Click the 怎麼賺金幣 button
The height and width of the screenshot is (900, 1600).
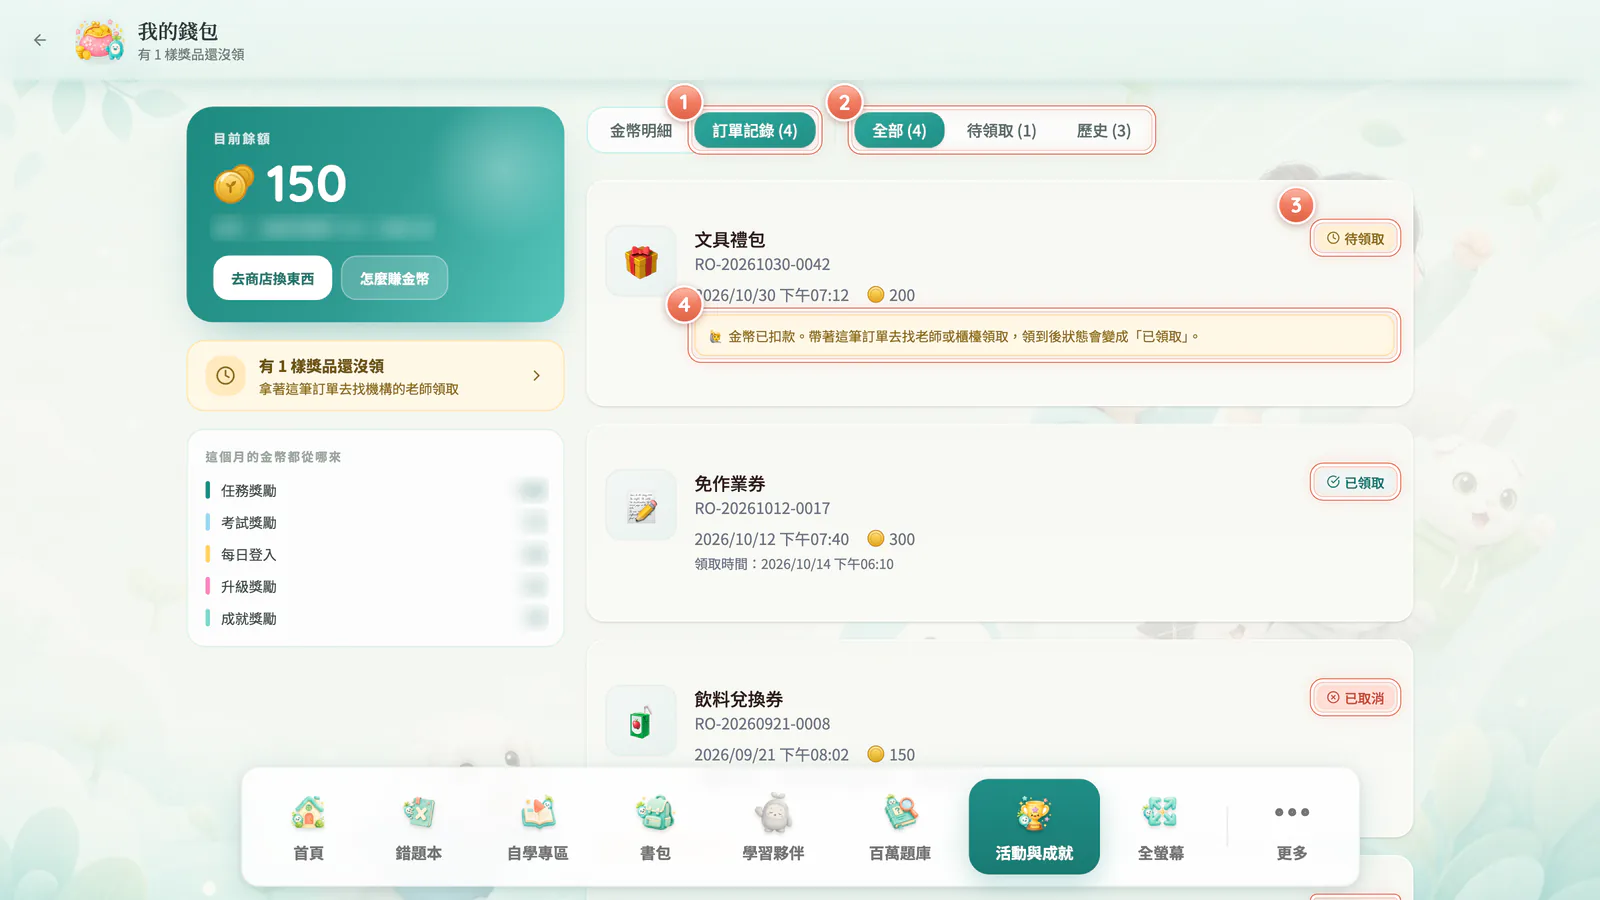click(394, 278)
